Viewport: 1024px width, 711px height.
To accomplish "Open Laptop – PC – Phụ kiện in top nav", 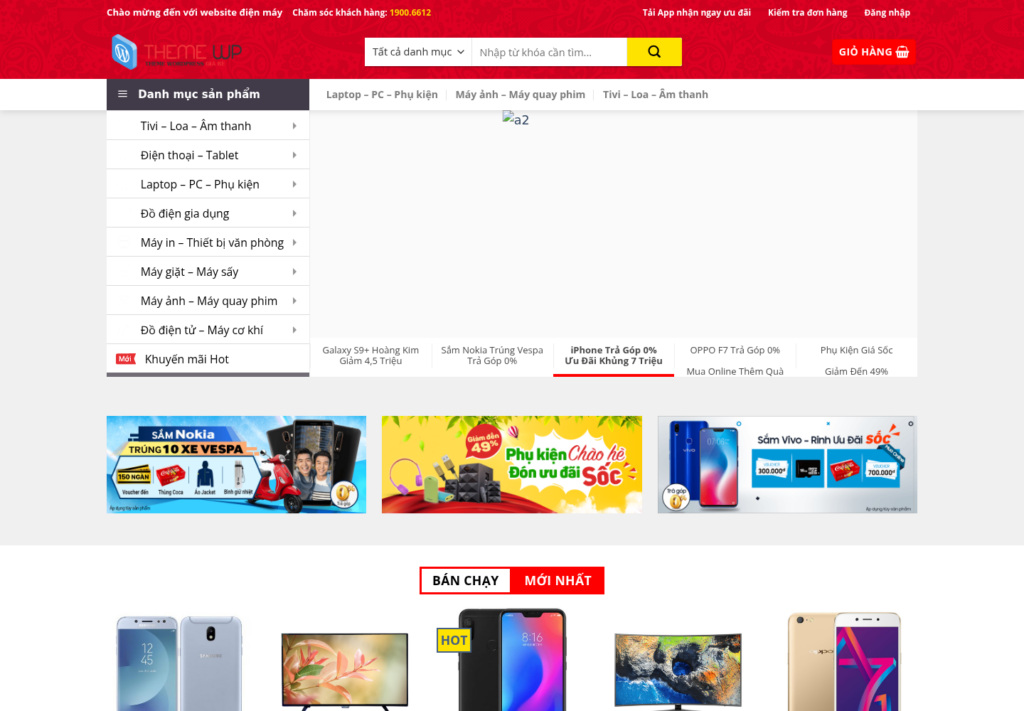I will click(x=382, y=94).
